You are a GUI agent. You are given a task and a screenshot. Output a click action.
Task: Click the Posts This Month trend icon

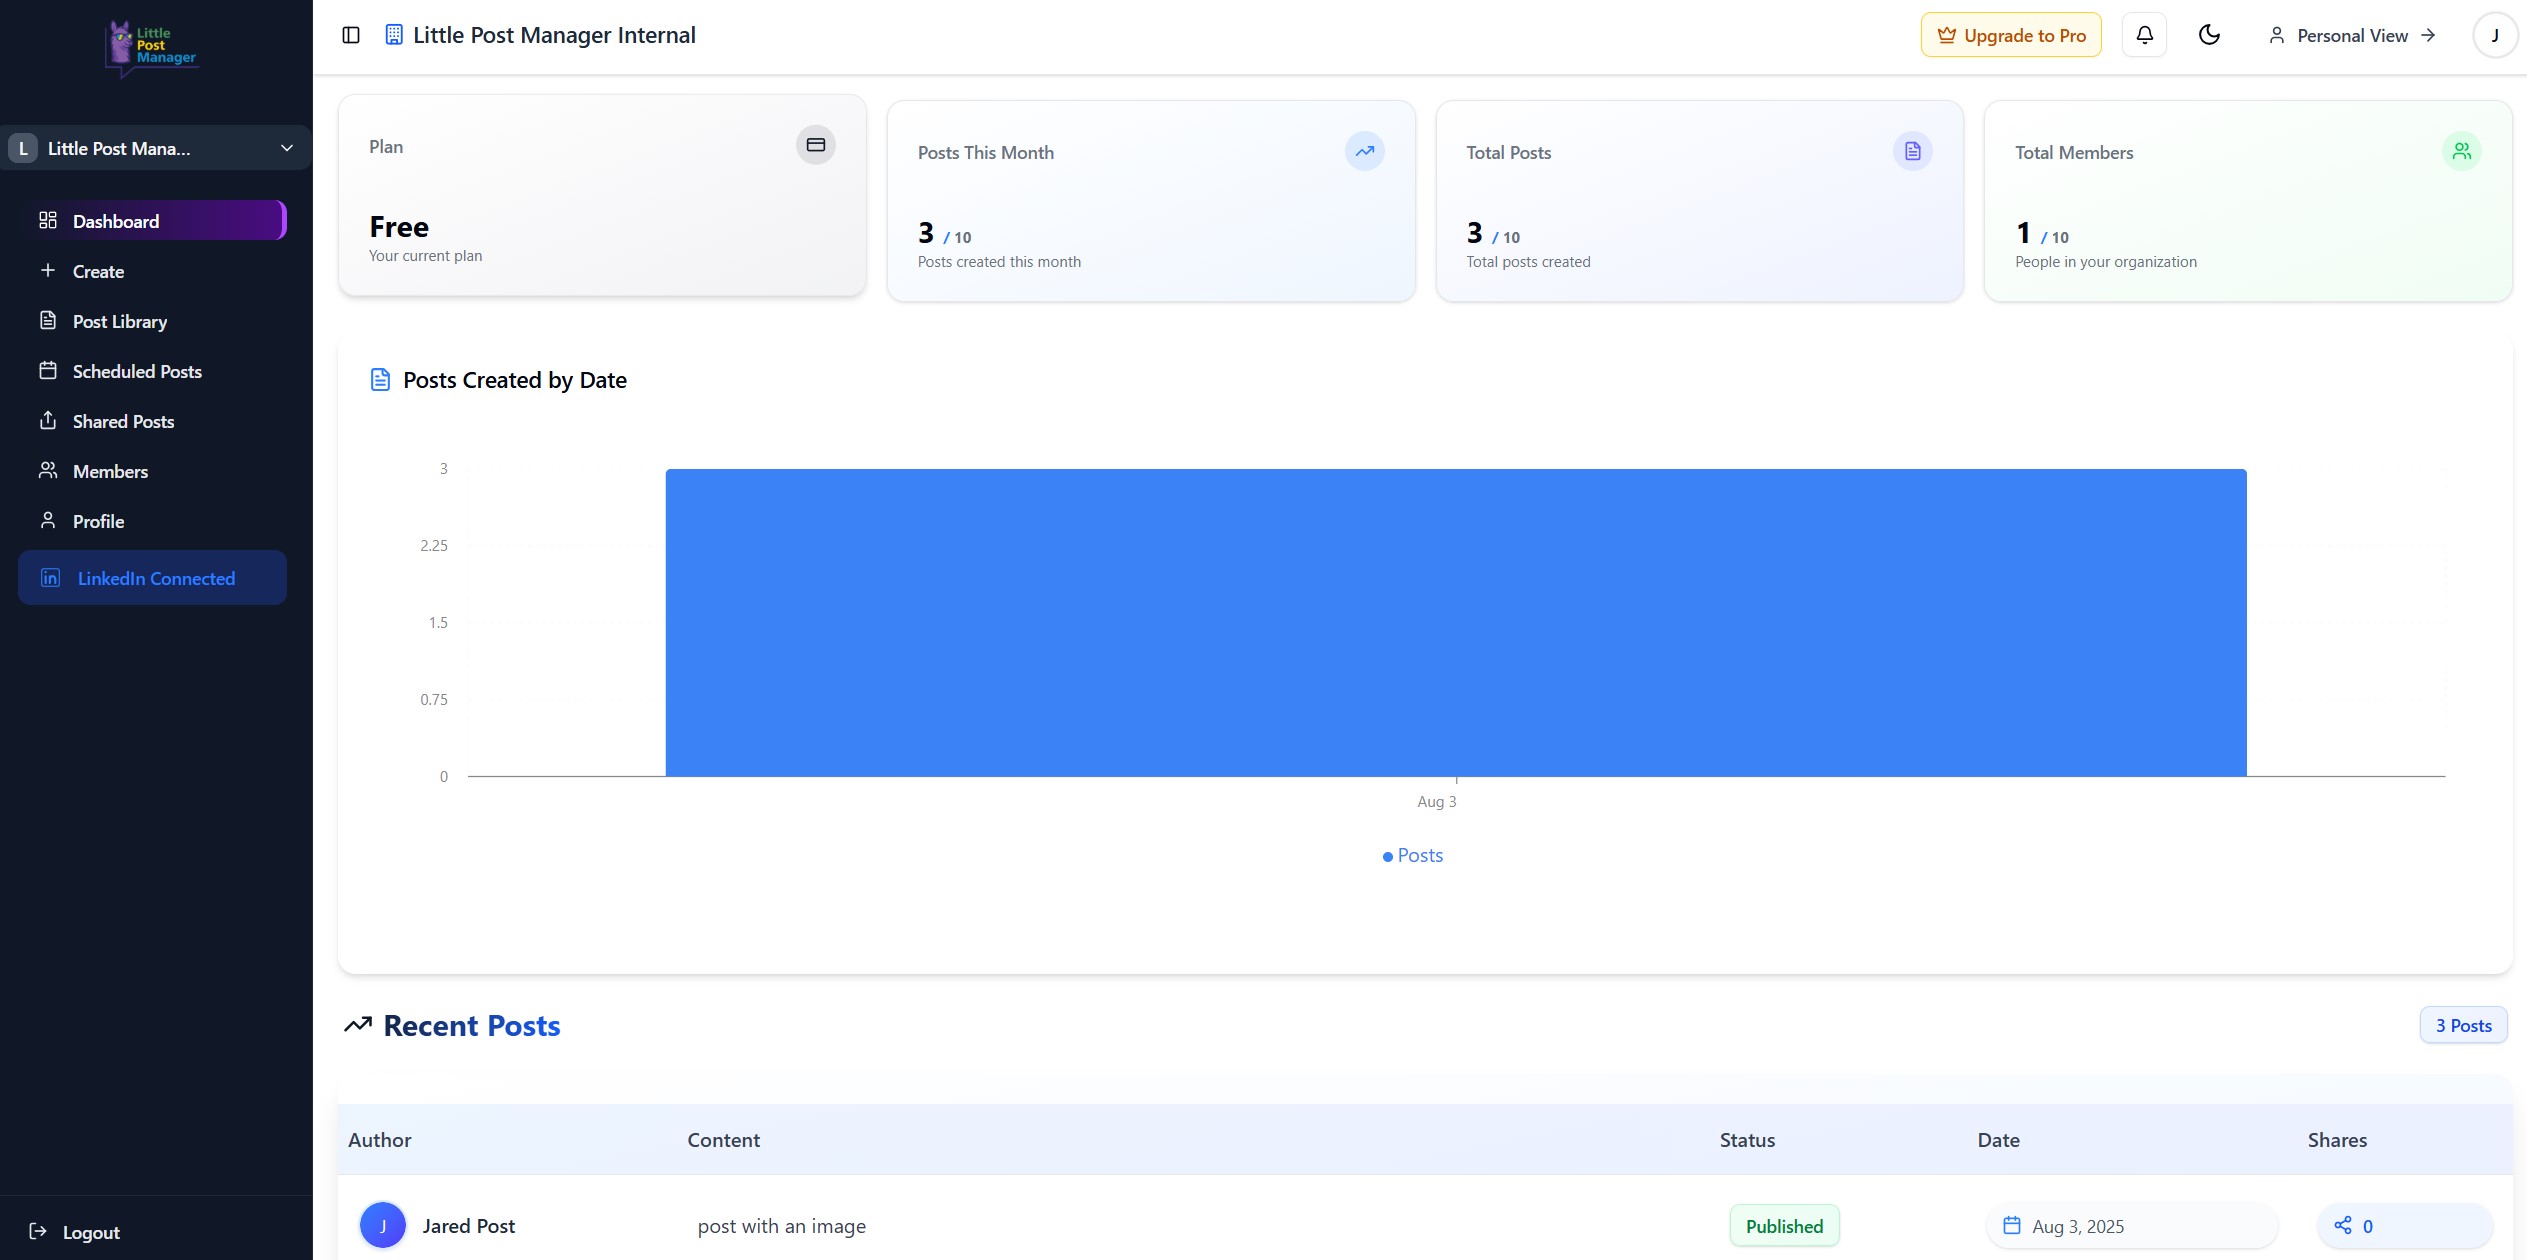coord(1364,151)
